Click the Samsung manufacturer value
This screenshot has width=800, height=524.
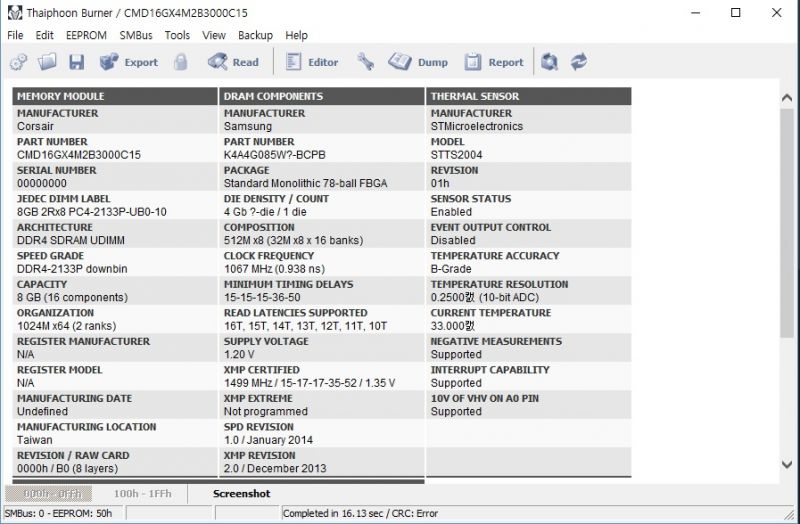tap(247, 126)
